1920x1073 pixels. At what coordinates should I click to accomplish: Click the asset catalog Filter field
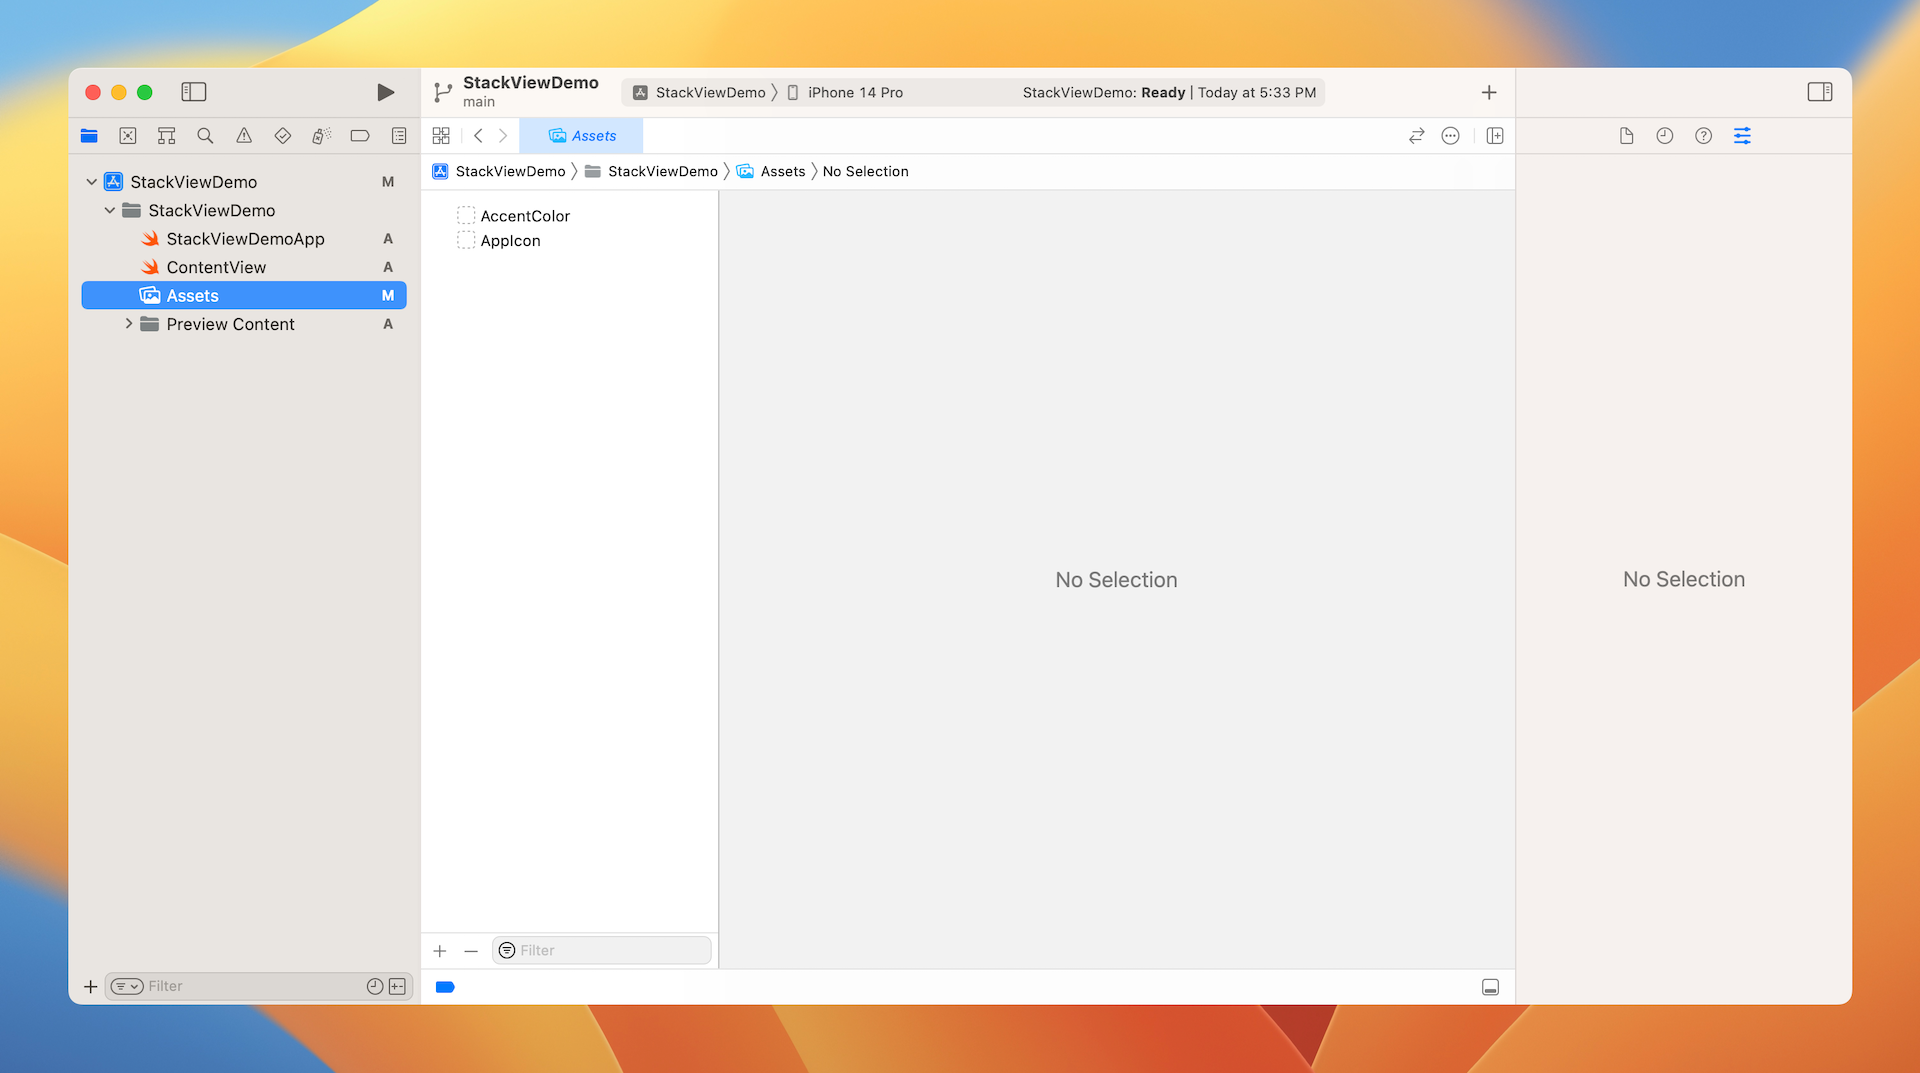[612, 951]
